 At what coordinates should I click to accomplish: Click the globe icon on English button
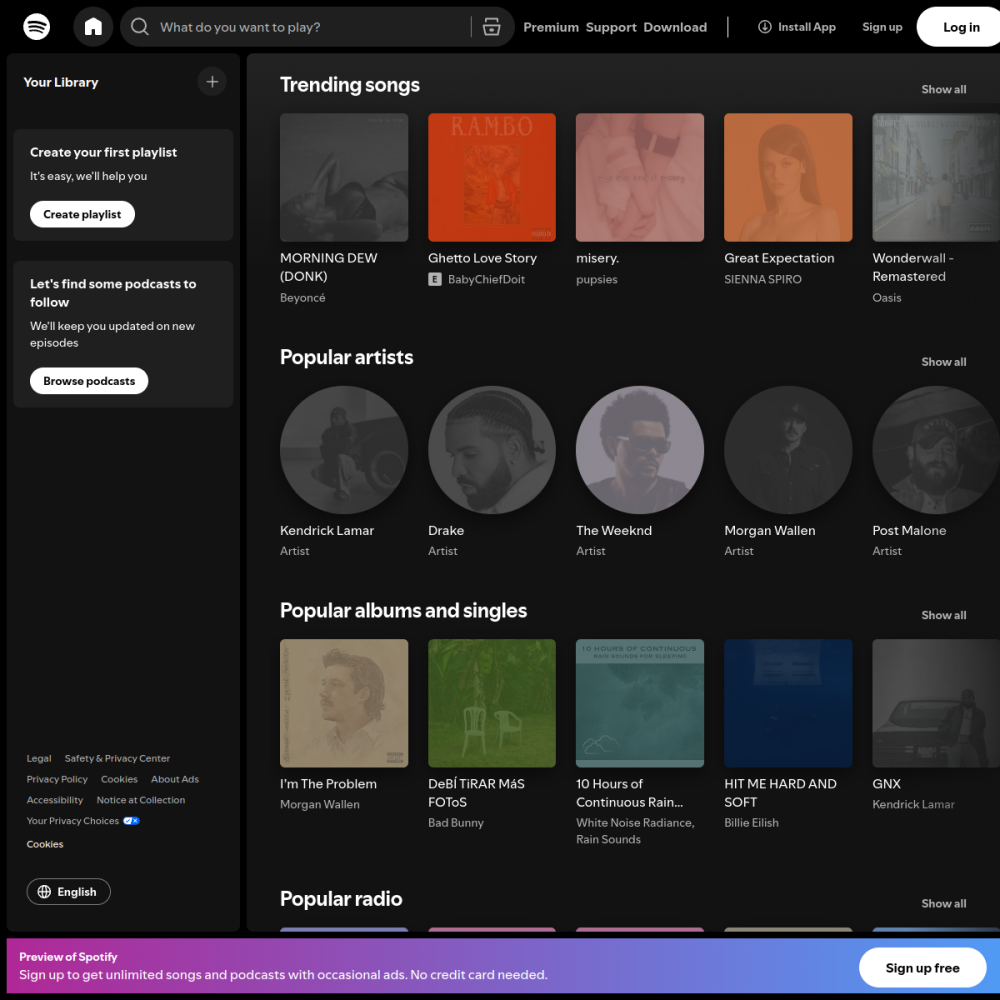(44, 892)
